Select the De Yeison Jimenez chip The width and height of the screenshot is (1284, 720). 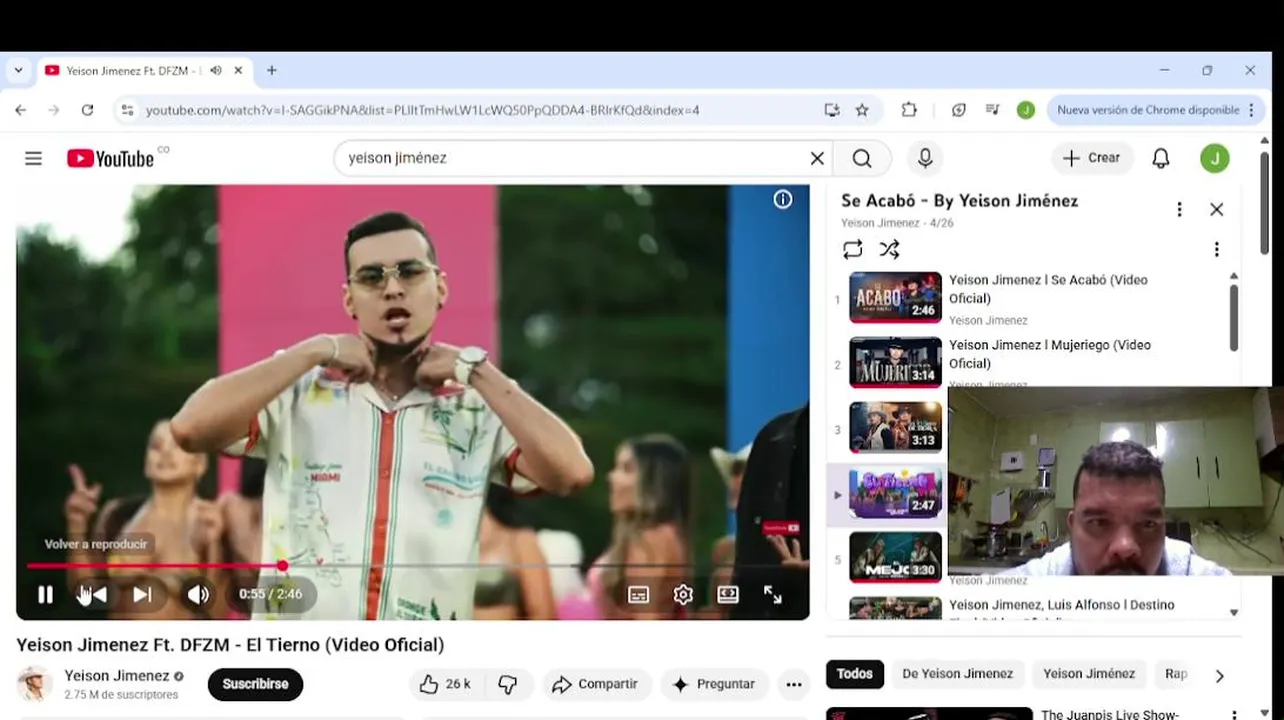[x=957, y=674]
